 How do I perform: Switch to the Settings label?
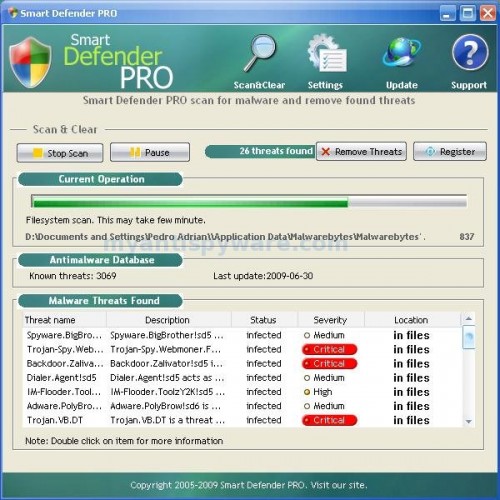point(325,85)
